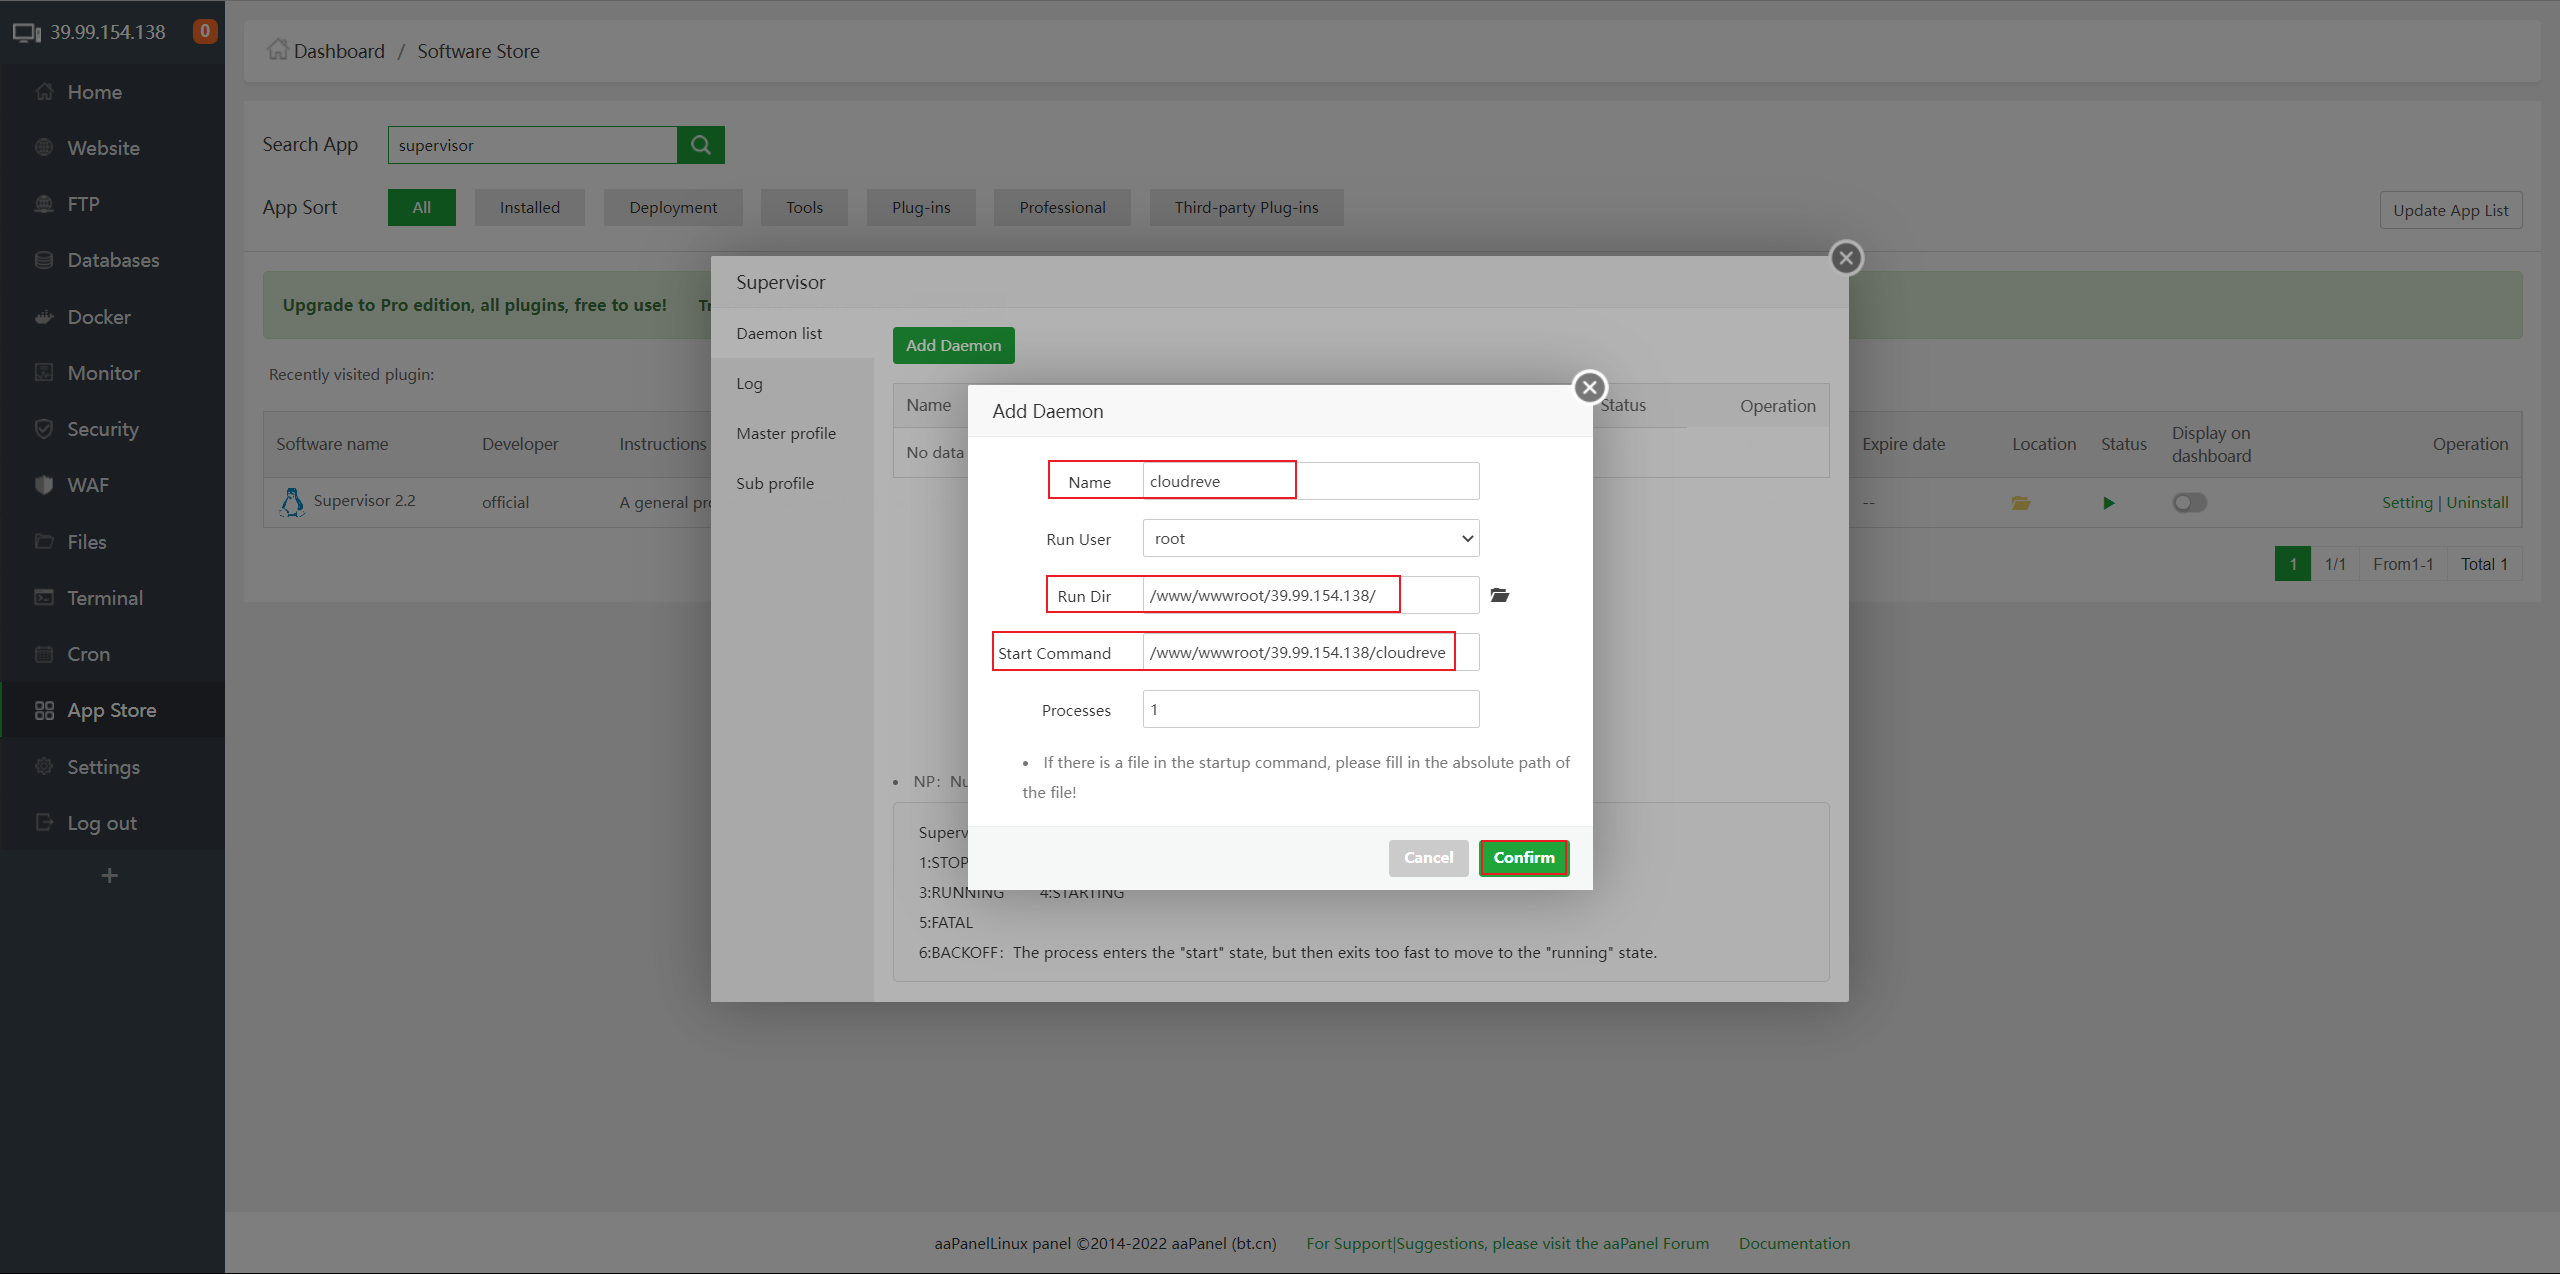Select the Sub profile tab
2560x1274 pixels.
click(x=775, y=483)
